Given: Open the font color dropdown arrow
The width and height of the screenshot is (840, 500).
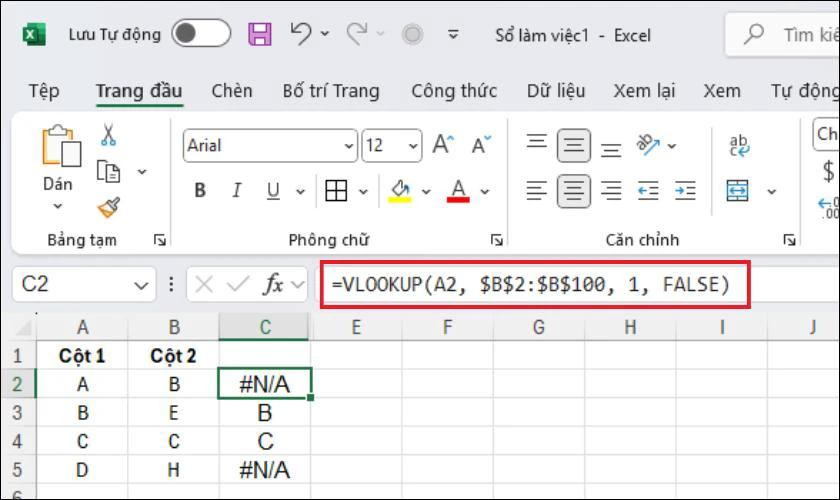Looking at the screenshot, I should (485, 191).
